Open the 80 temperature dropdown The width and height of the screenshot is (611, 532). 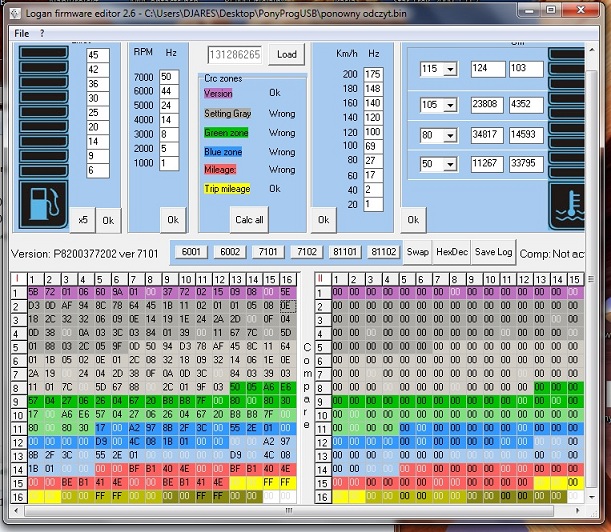point(450,135)
